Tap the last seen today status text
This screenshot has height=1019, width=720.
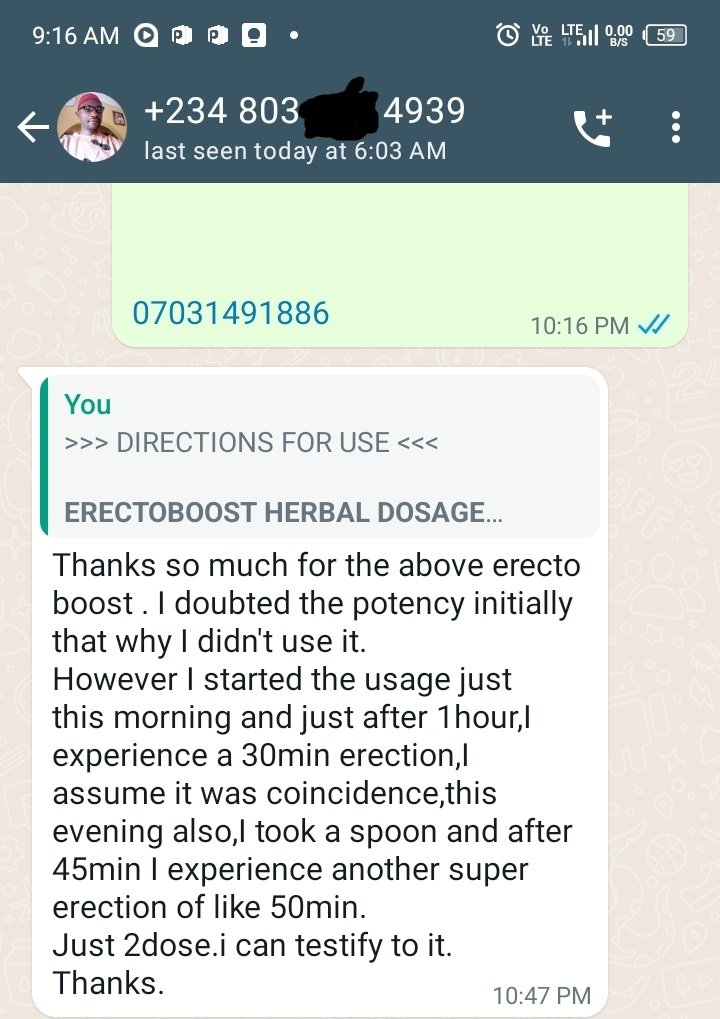tap(295, 151)
